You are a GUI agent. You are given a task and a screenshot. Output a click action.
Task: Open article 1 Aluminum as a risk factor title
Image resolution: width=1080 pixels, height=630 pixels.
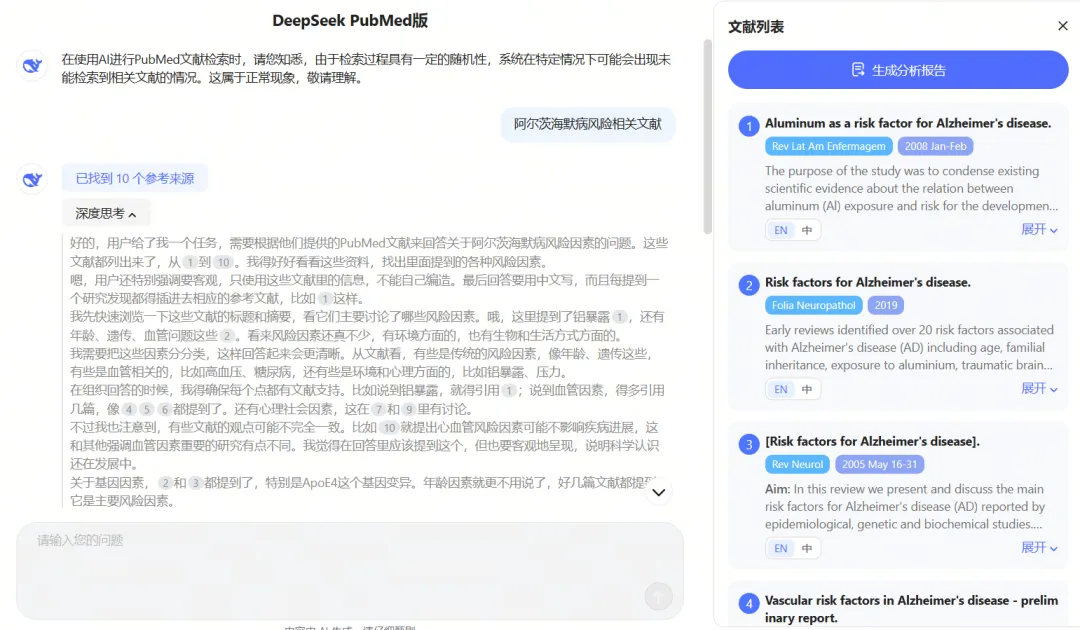[908, 123]
